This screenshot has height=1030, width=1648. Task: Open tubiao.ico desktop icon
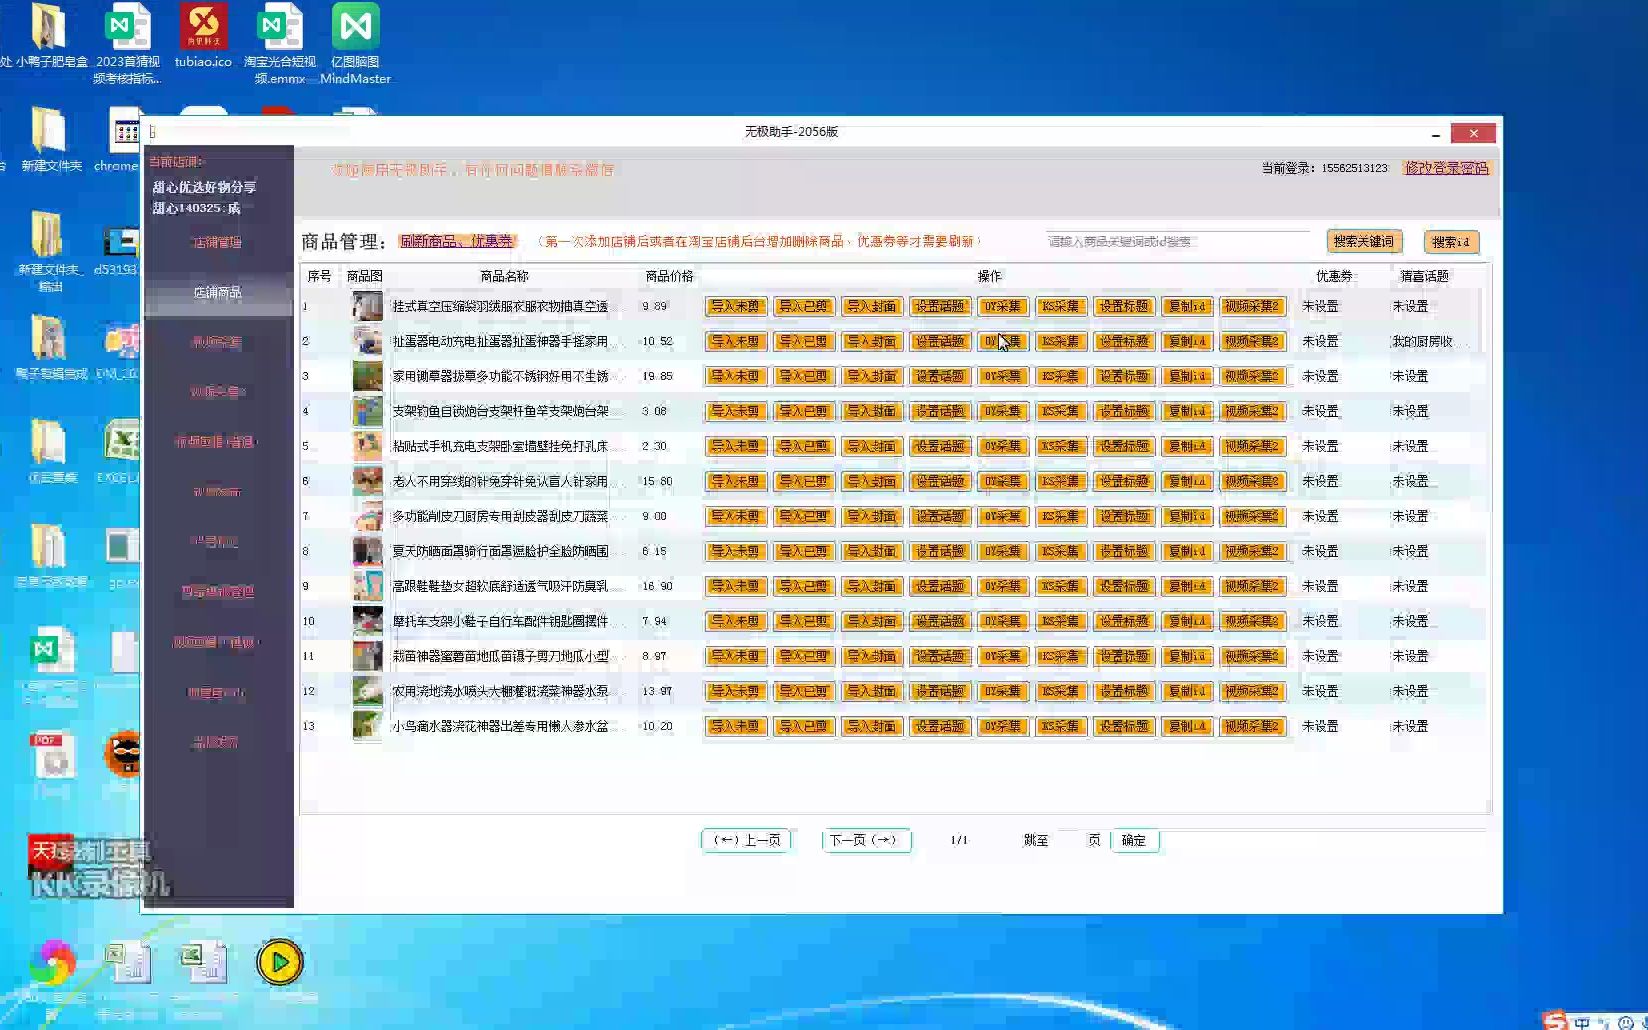(x=203, y=36)
